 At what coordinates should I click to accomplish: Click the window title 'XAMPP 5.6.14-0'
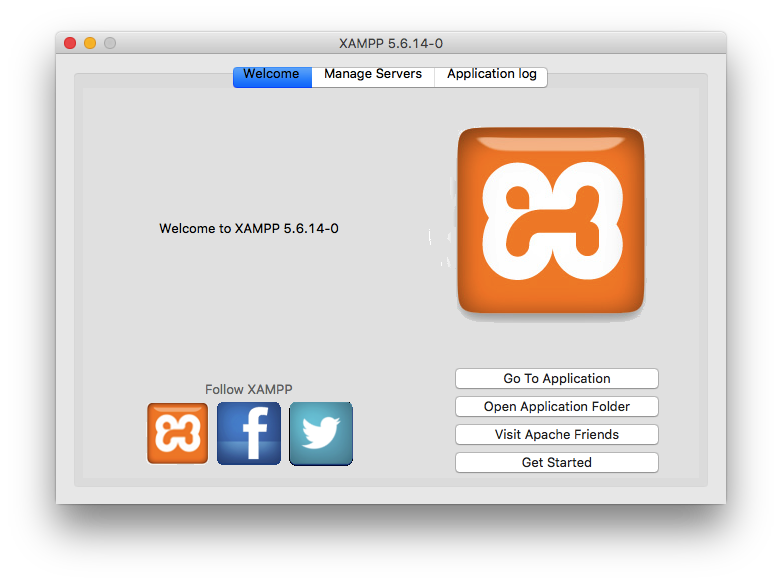point(391,43)
